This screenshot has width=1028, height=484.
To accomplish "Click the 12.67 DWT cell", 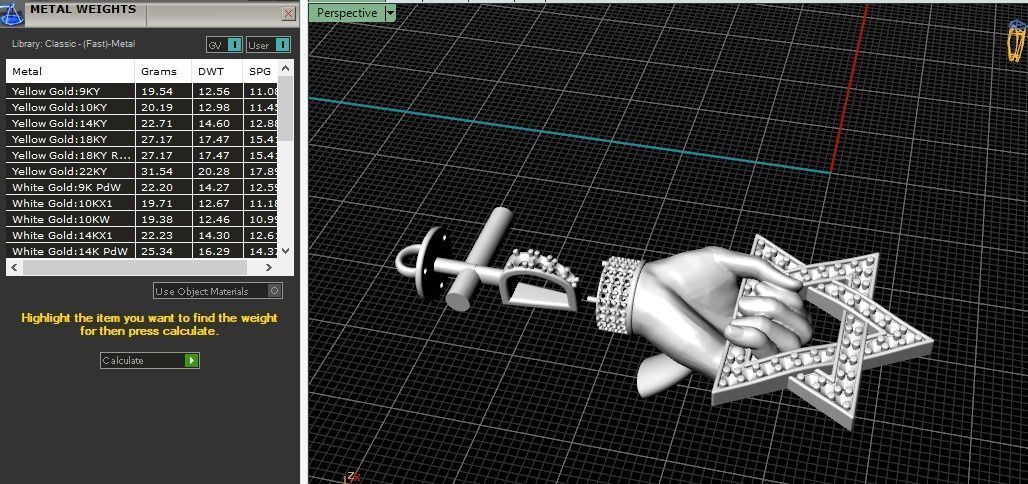I will [x=218, y=203].
